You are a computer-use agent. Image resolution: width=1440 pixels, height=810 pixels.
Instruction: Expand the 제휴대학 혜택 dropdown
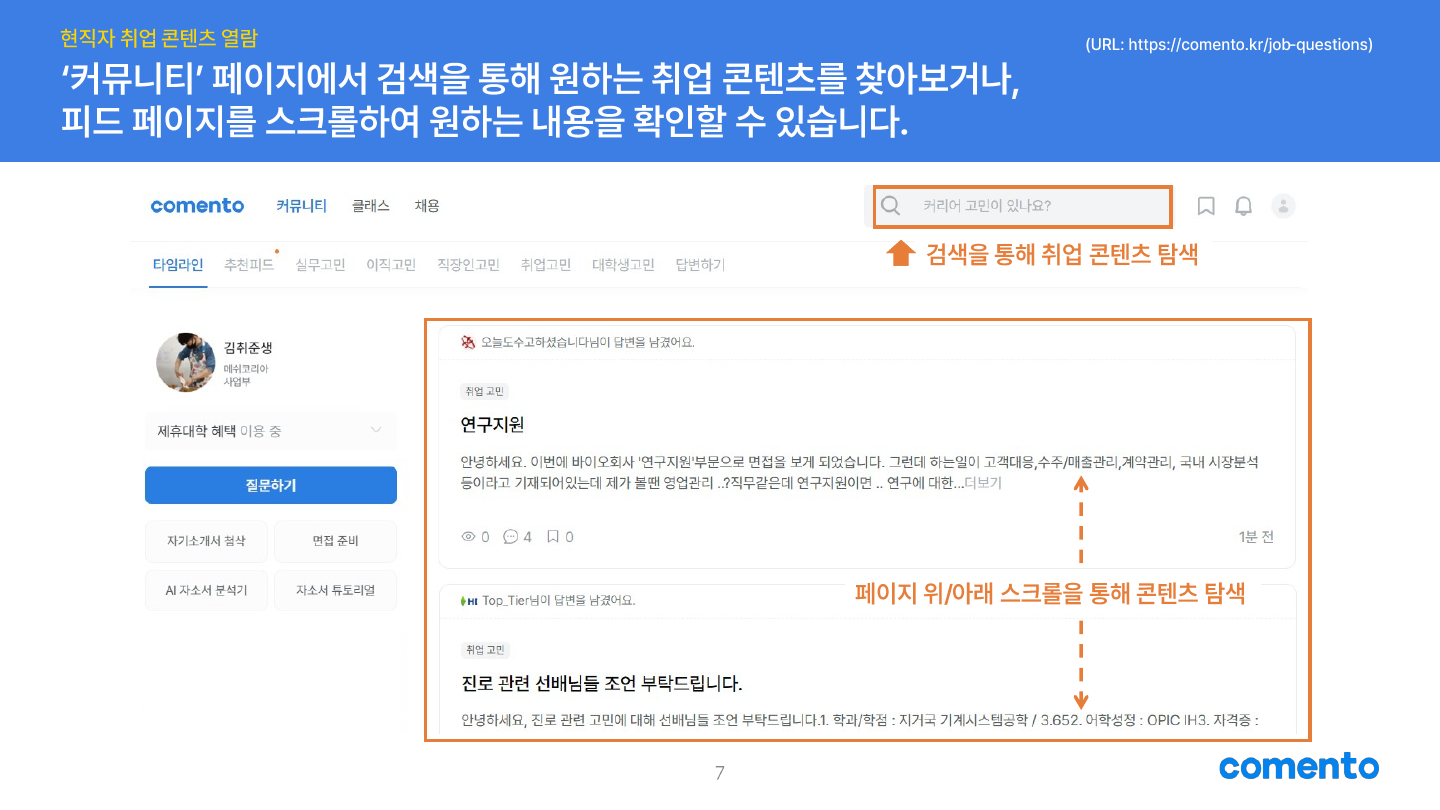376,431
